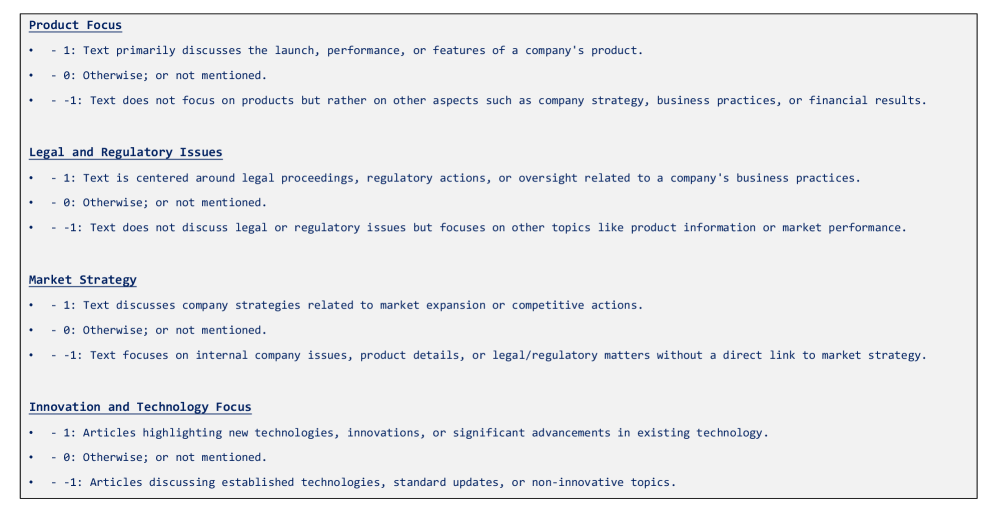The width and height of the screenshot is (997, 514).
Task: Click the line highlighting new technologies
Action: click(x=409, y=432)
